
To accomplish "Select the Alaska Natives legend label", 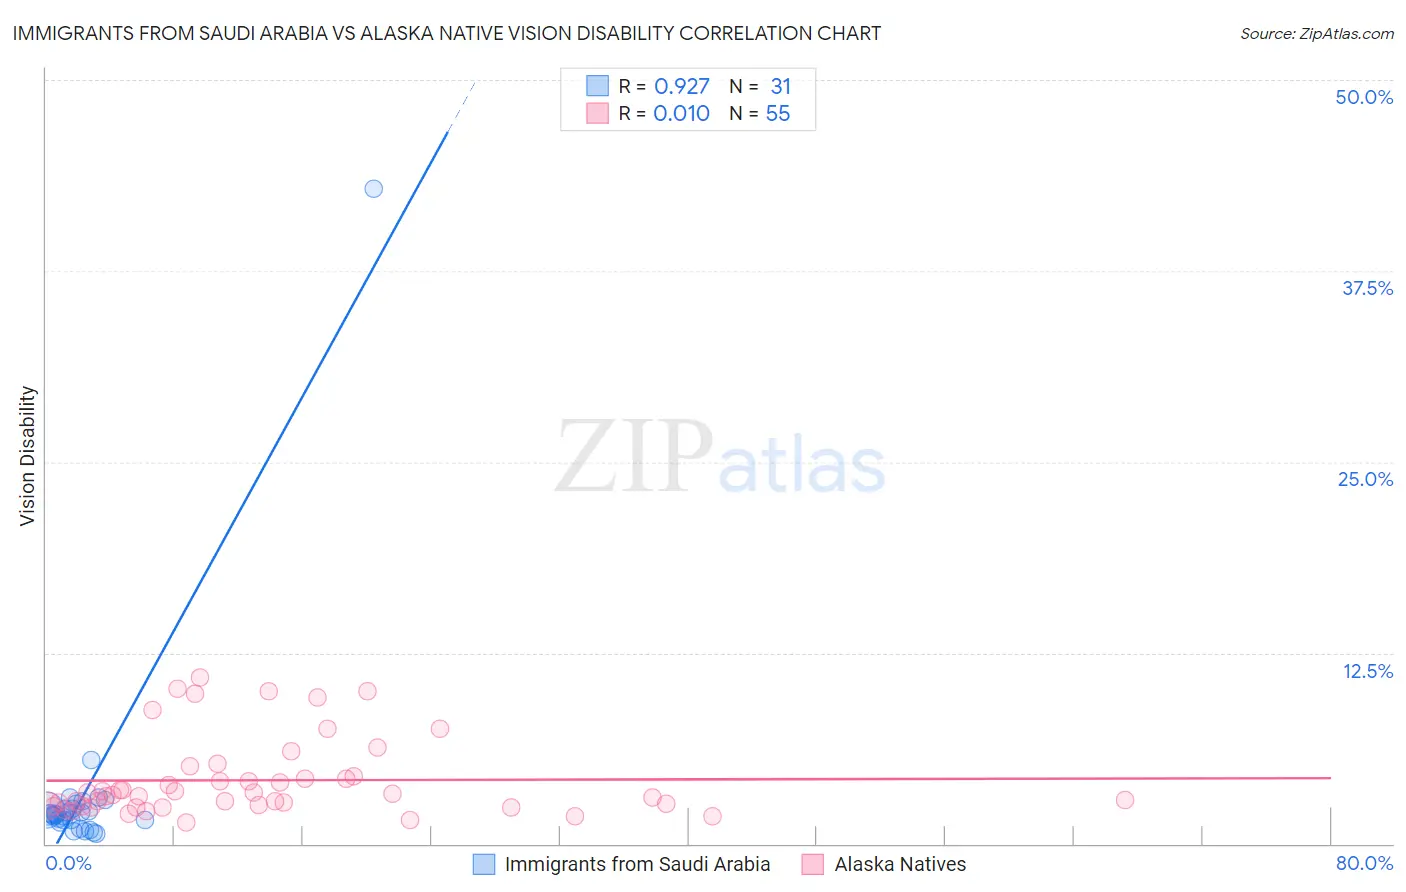I will pos(901,864).
